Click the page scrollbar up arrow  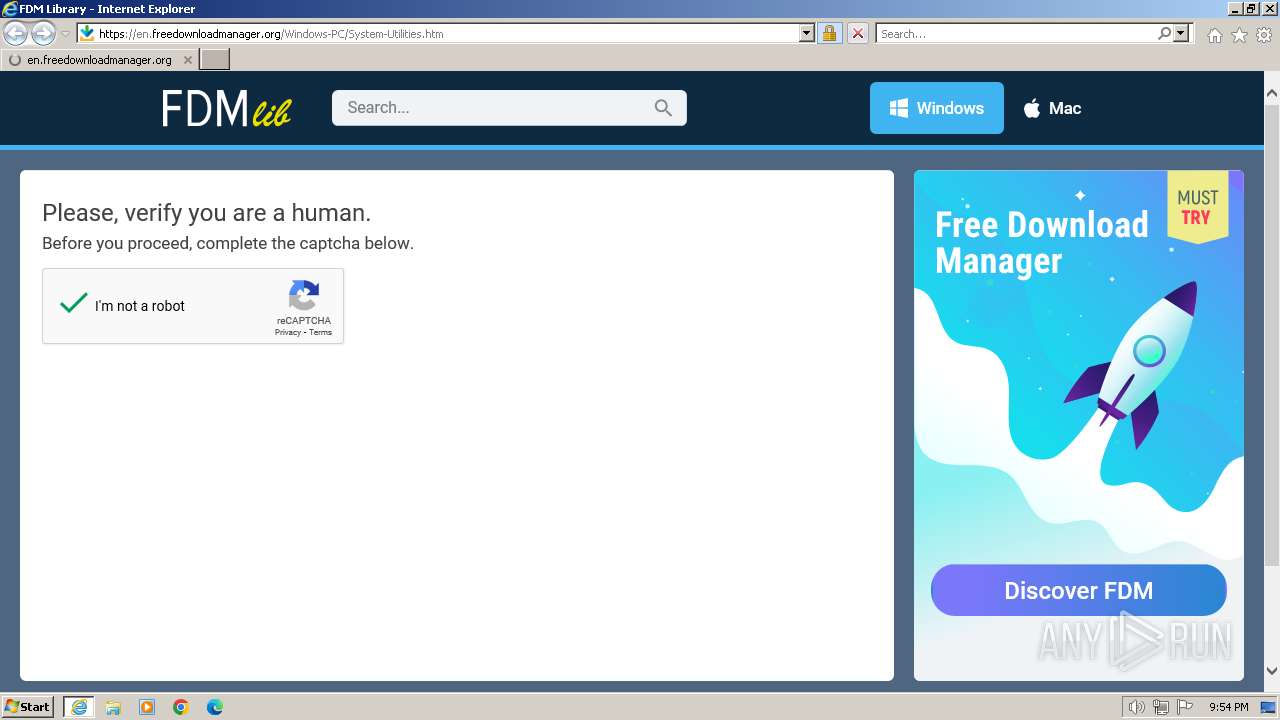point(1272,93)
